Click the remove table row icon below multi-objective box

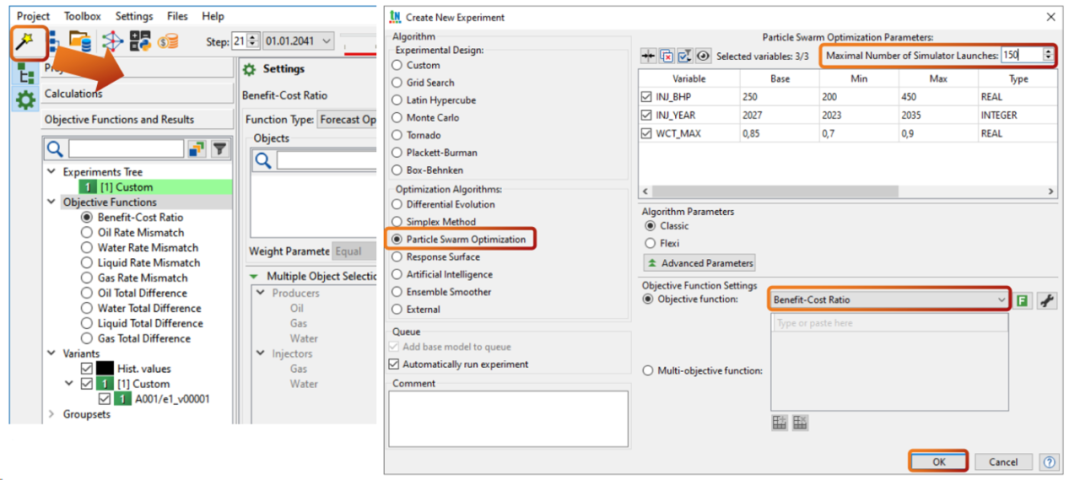tap(799, 423)
